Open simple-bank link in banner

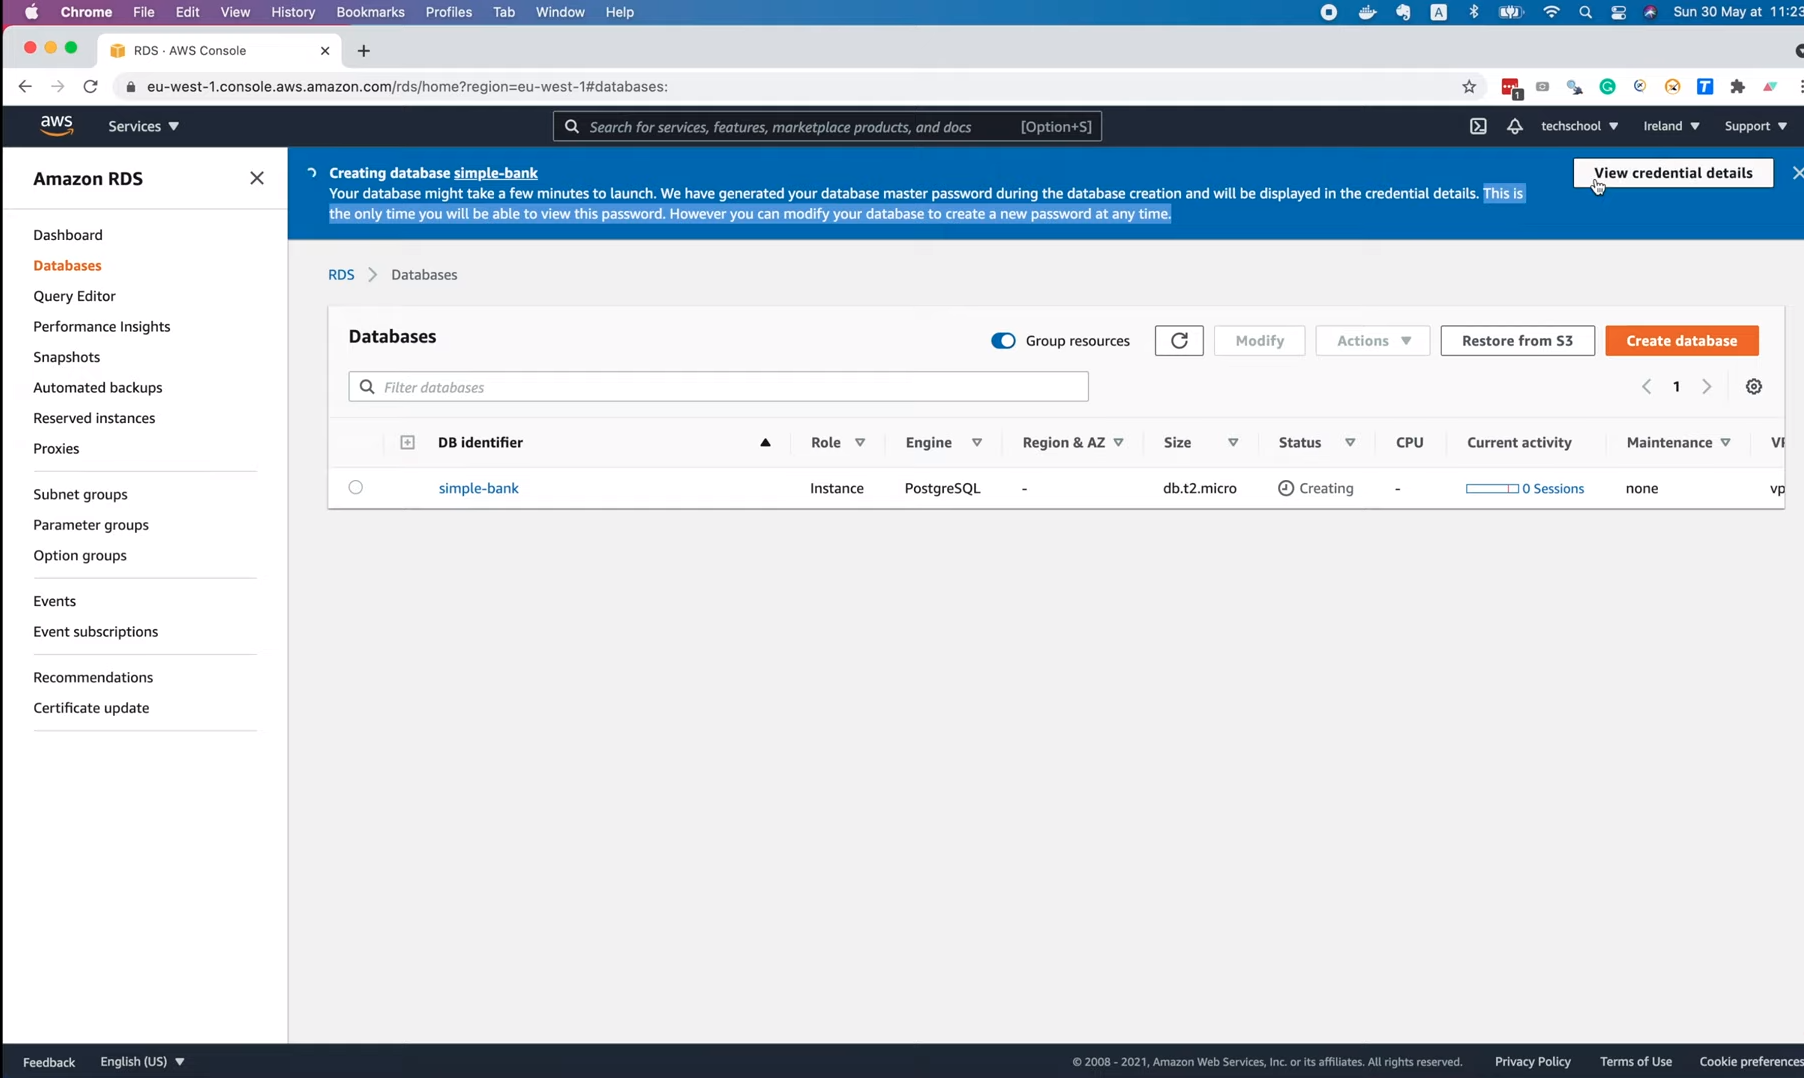coord(495,173)
